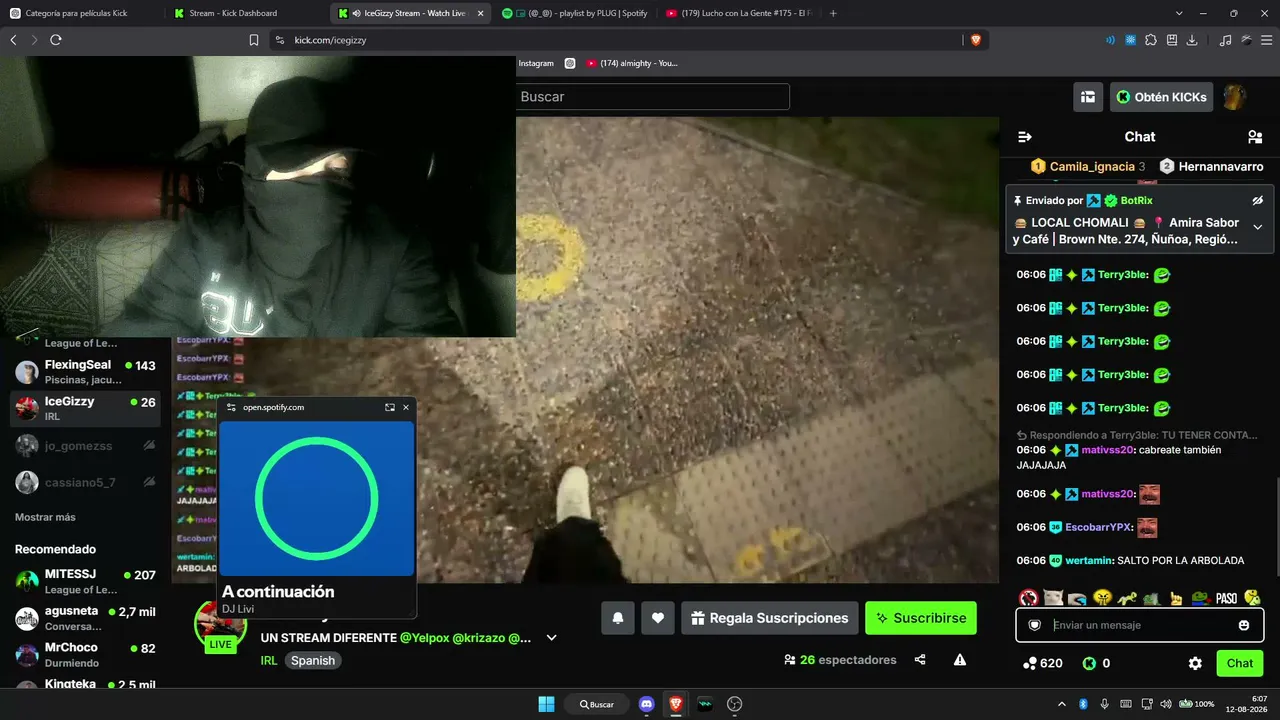Image resolution: width=1280 pixels, height=720 pixels.
Task: Open MrChoco recommended channel
Action: click(x=85, y=655)
